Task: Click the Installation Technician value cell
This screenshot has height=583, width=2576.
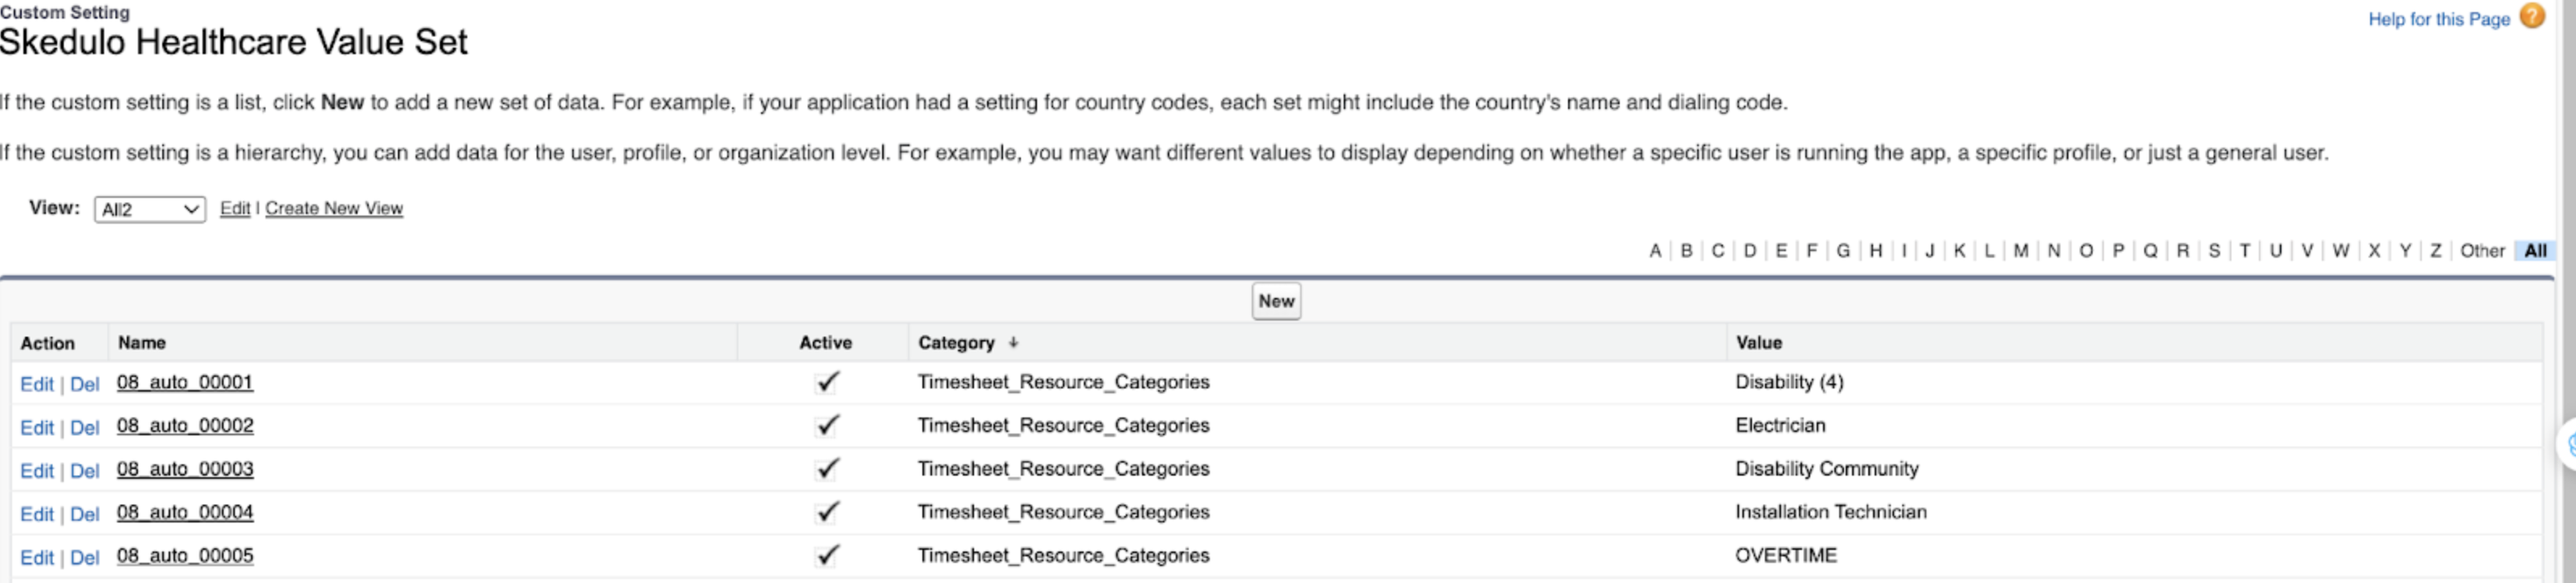Action: click(x=1831, y=512)
